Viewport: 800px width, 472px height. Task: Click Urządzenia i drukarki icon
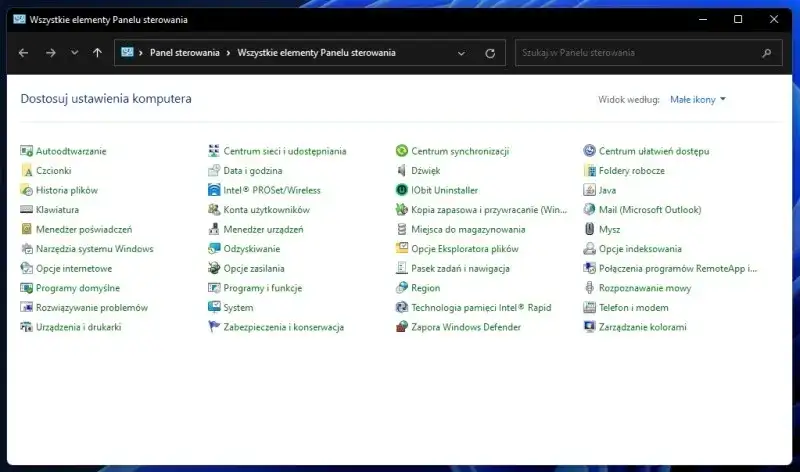(x=27, y=327)
